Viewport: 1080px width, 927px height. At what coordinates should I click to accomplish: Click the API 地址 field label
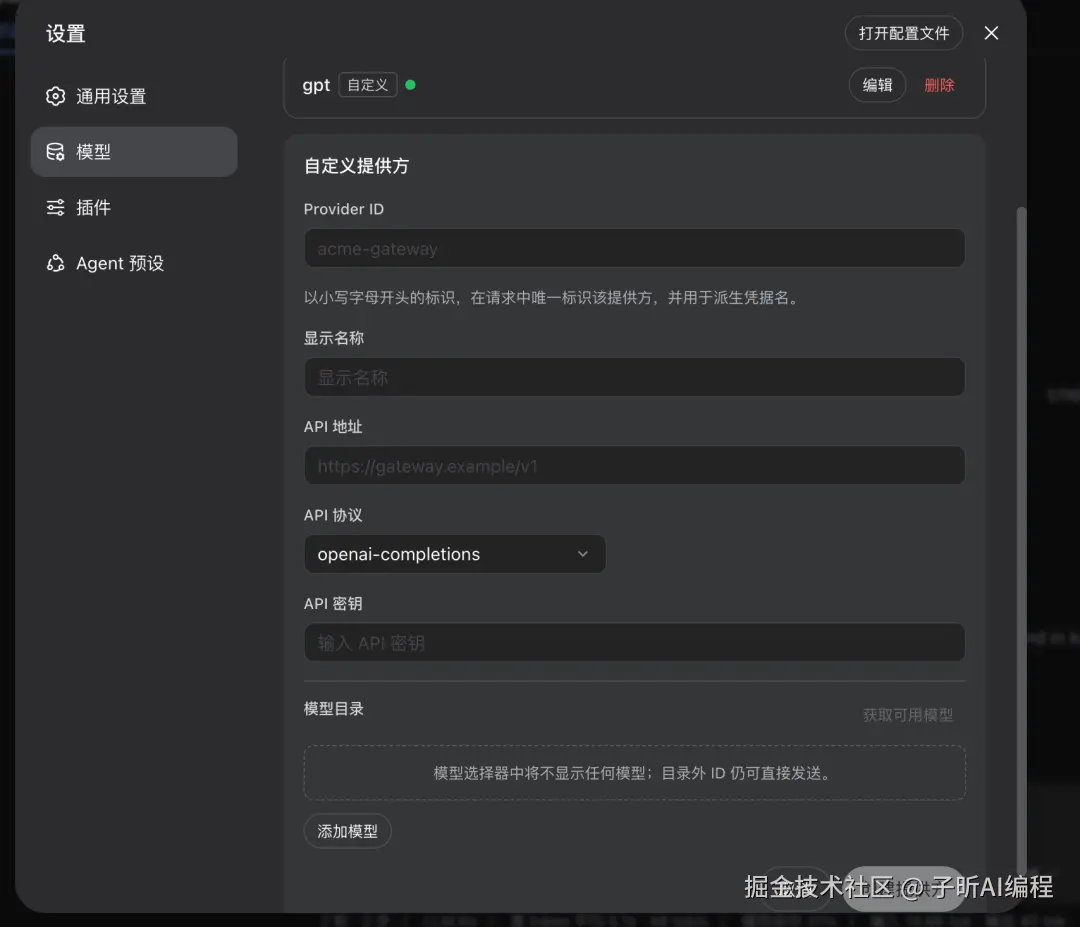(333, 426)
